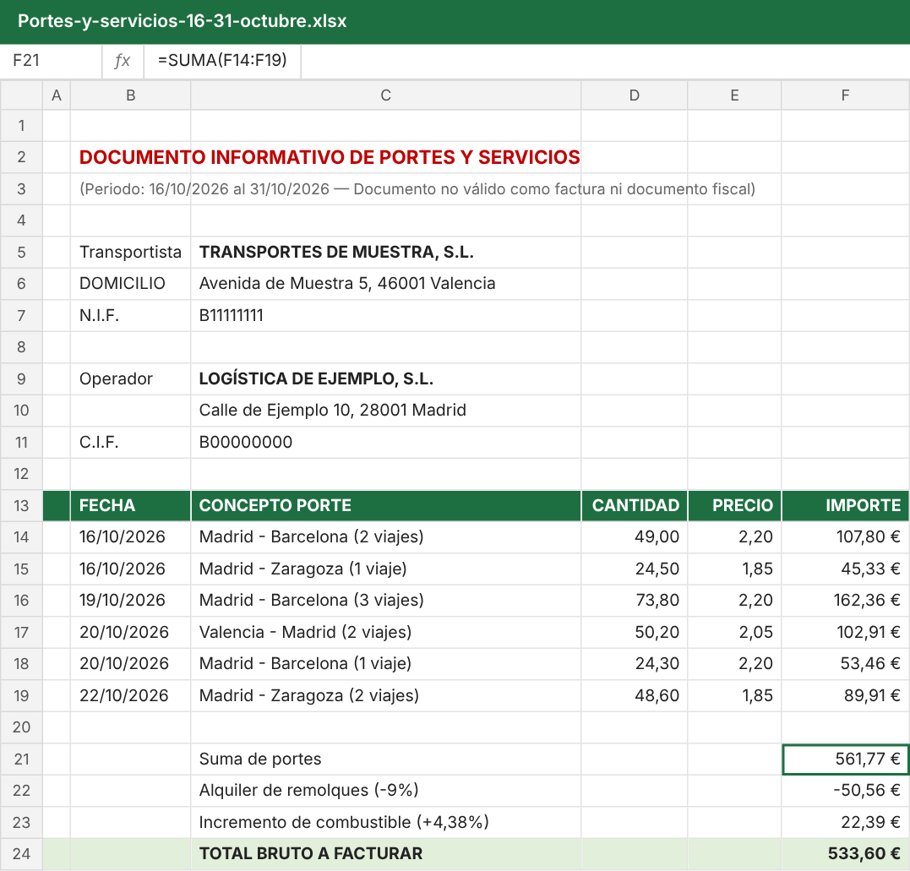Click the 'CONCEPTO PORTE' table header

(x=385, y=505)
